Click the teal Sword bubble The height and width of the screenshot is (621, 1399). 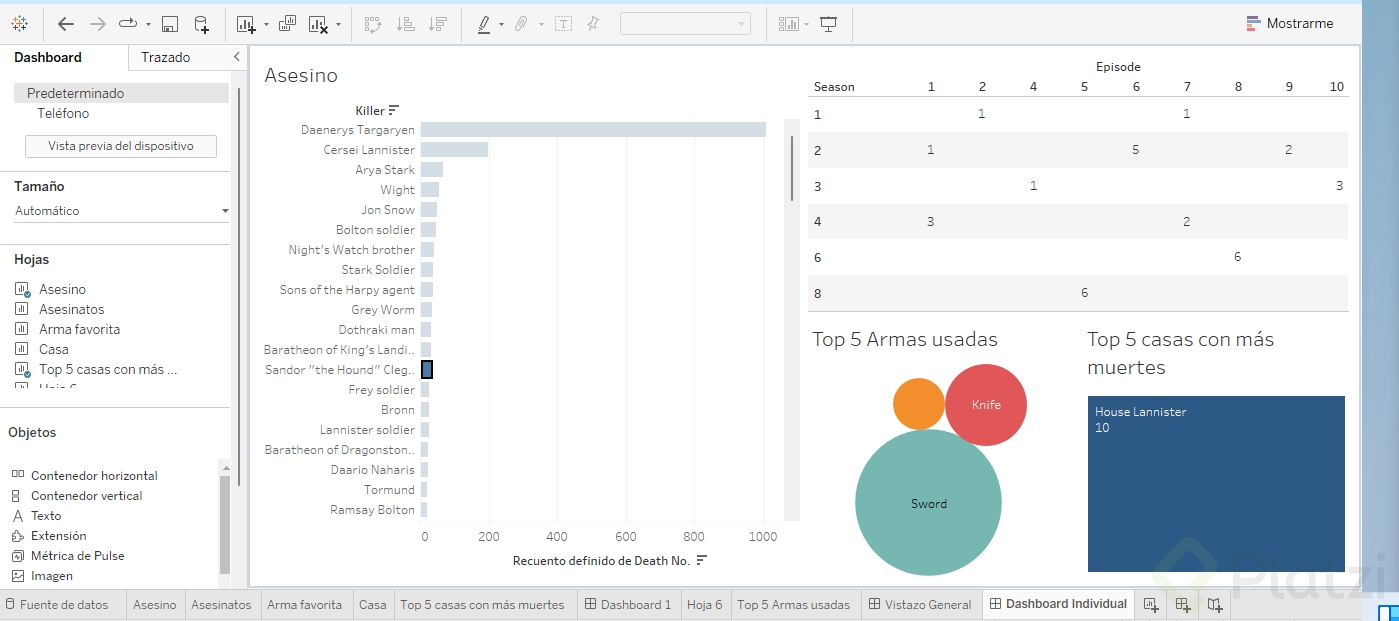(x=928, y=503)
